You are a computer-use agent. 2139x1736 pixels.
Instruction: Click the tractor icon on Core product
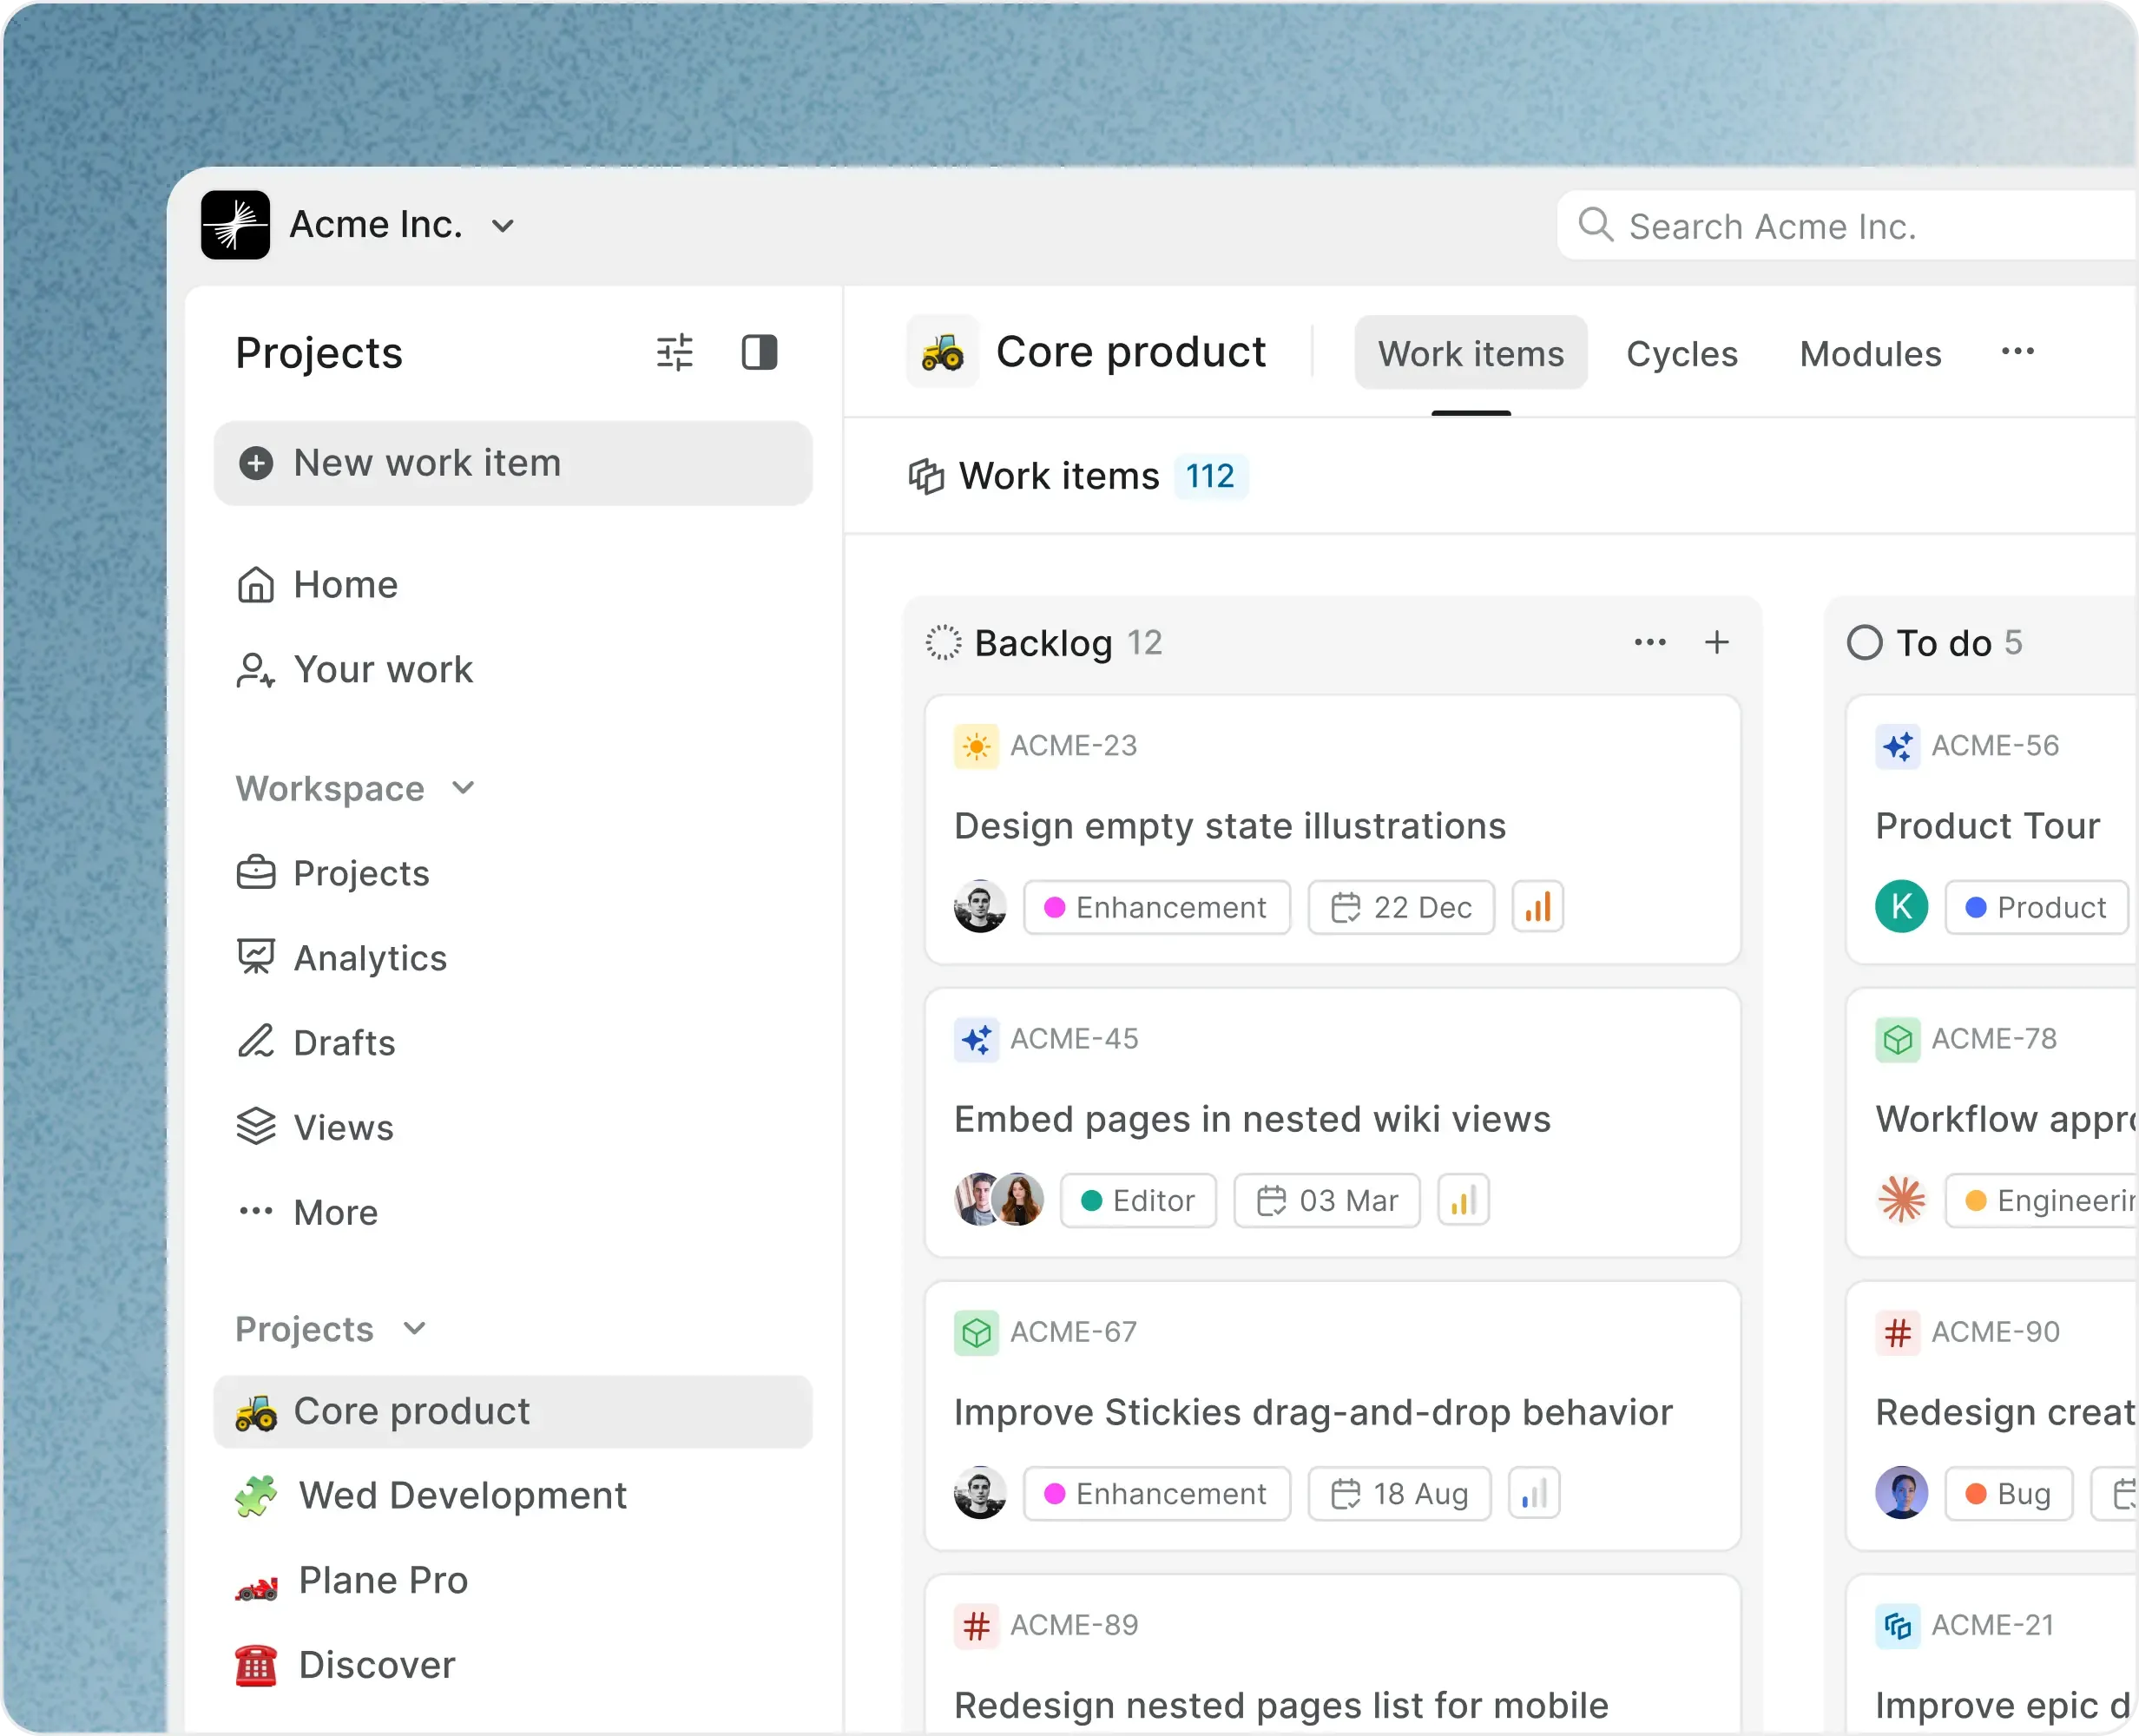941,352
